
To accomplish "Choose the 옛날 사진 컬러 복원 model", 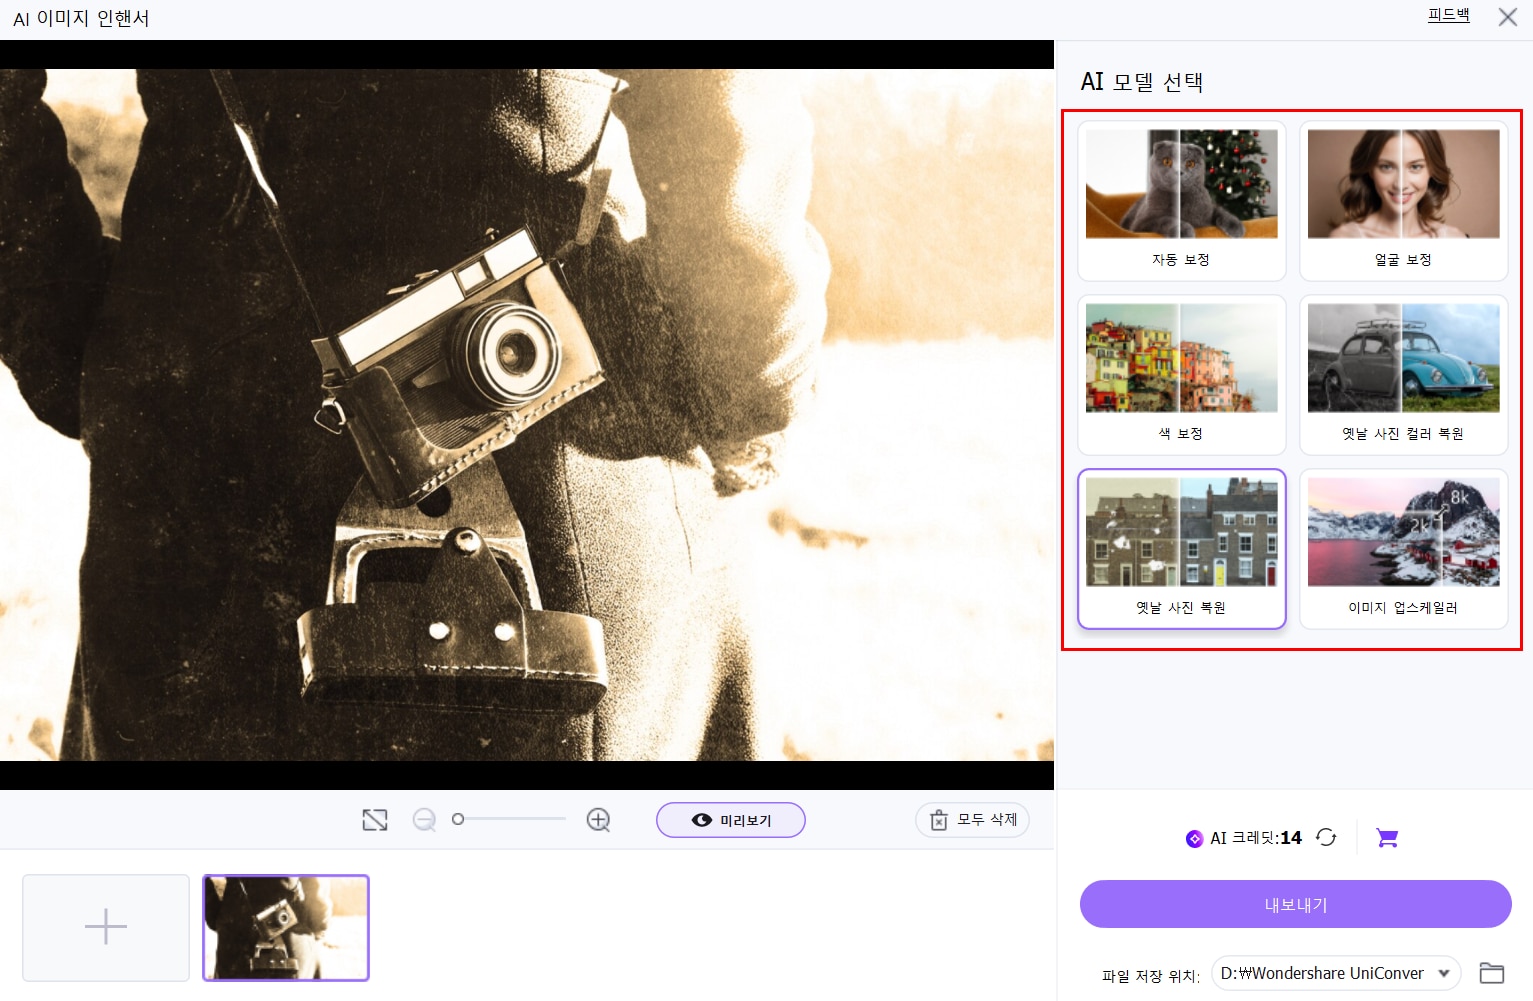I will coord(1403,375).
